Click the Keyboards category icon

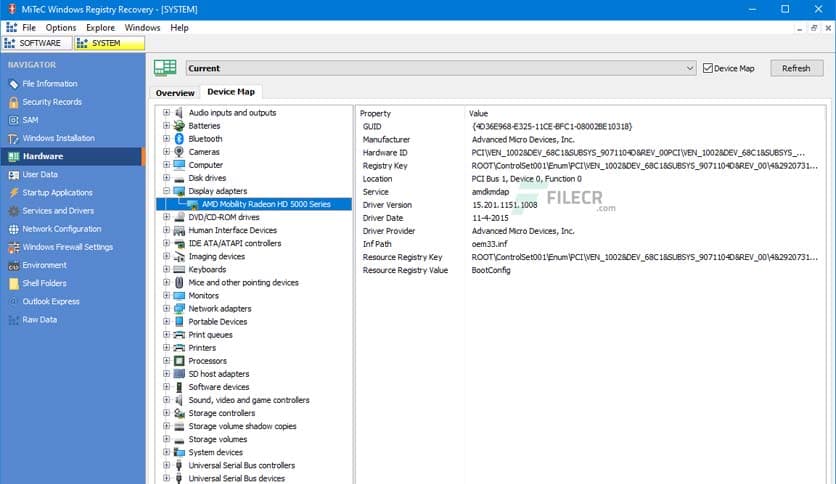[x=180, y=269]
